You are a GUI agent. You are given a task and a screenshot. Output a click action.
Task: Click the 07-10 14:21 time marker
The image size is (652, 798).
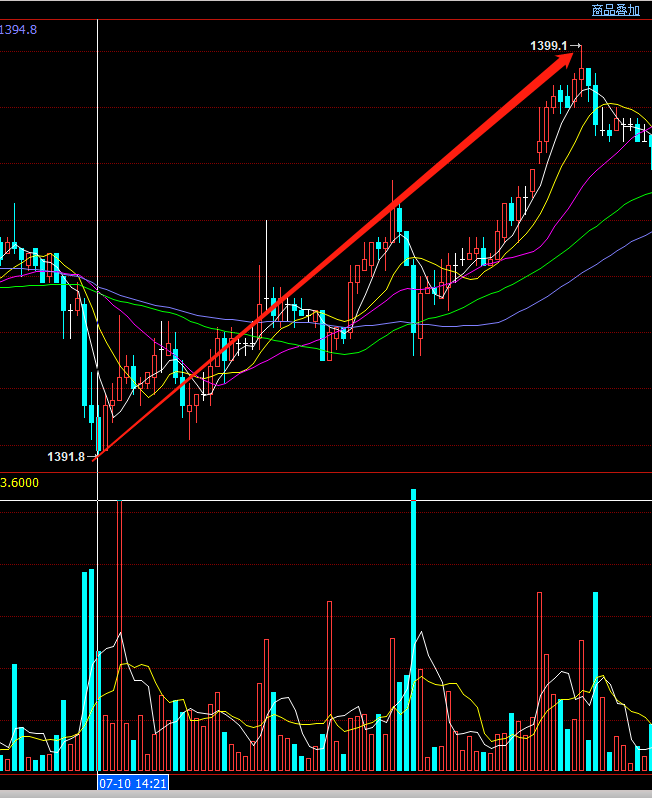tap(133, 783)
